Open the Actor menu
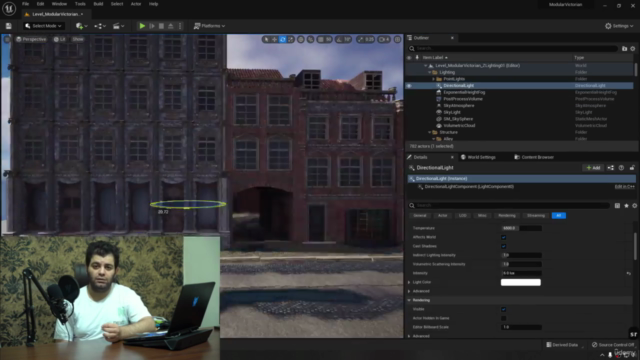 pyautogui.click(x=136, y=4)
